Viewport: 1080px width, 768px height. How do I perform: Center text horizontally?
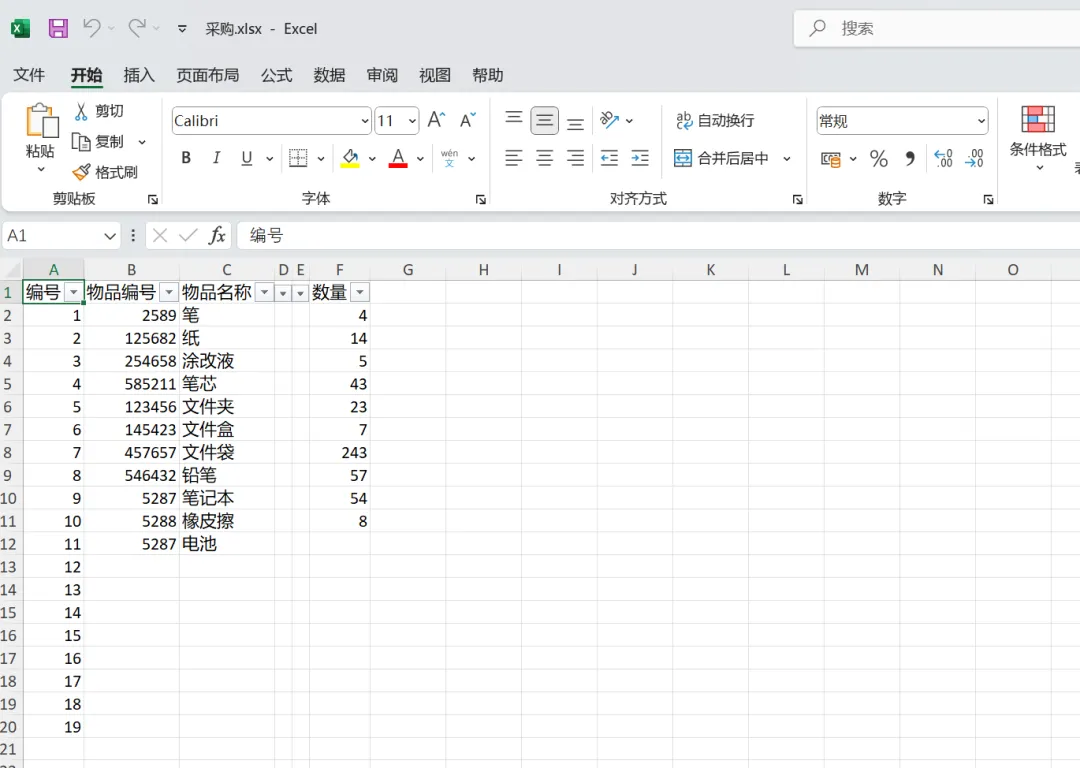[544, 158]
